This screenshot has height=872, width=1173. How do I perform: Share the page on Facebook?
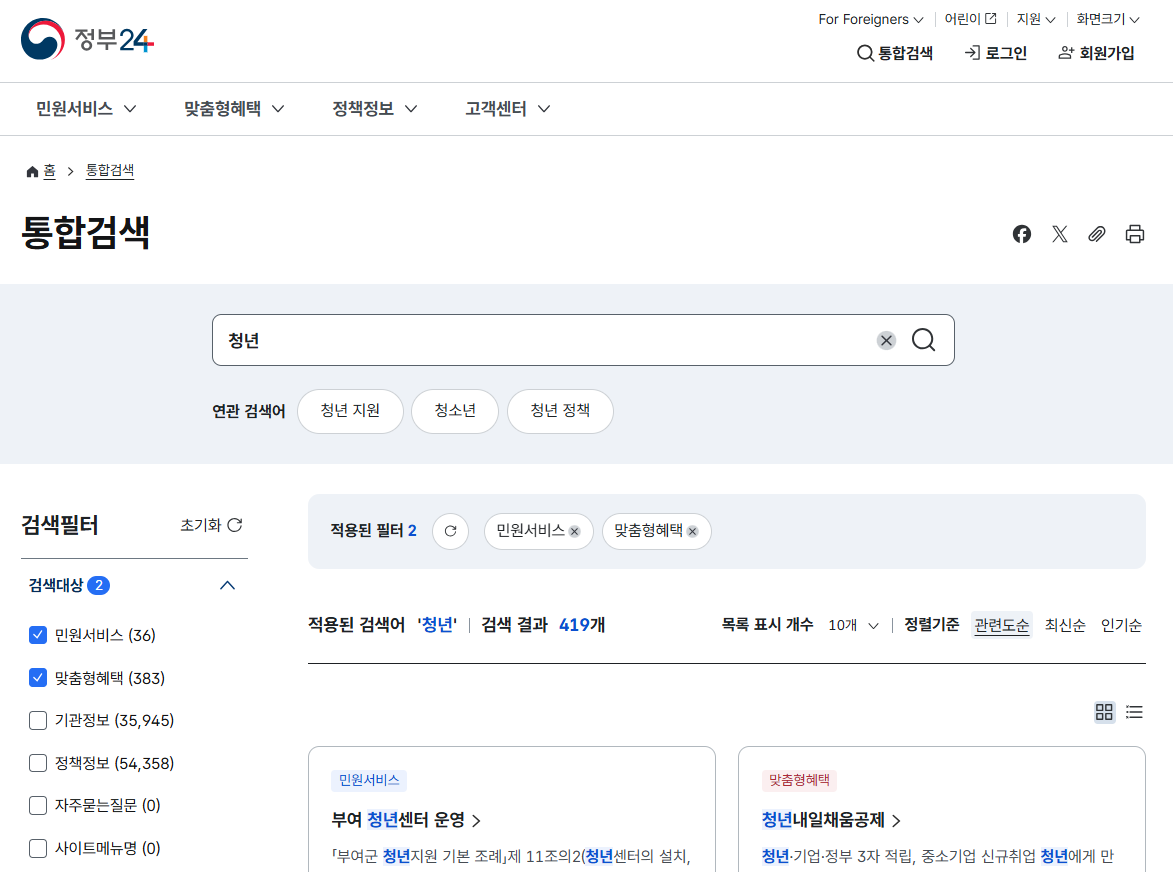point(1021,233)
